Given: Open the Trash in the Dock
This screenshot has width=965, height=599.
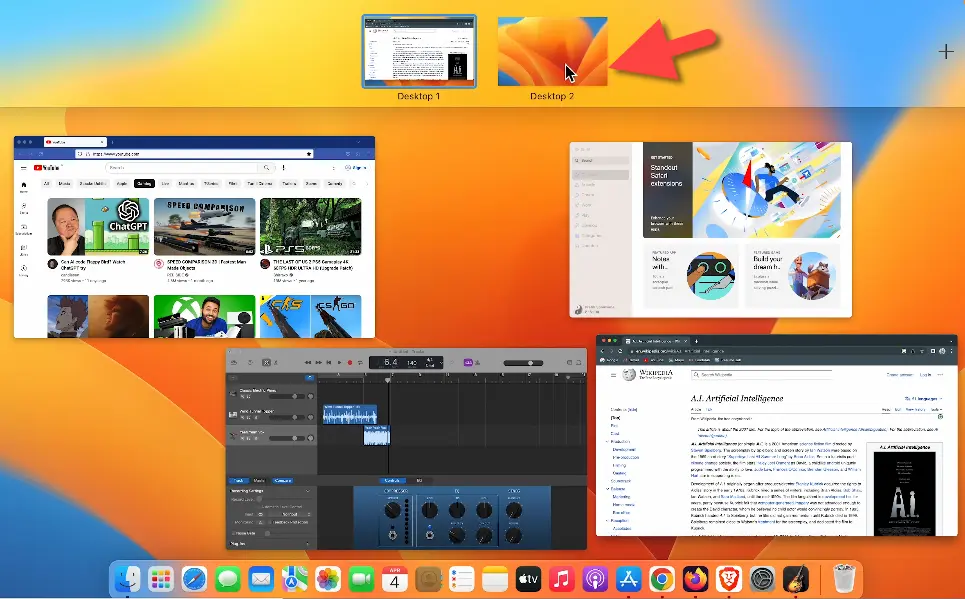Looking at the screenshot, I should point(844,579).
